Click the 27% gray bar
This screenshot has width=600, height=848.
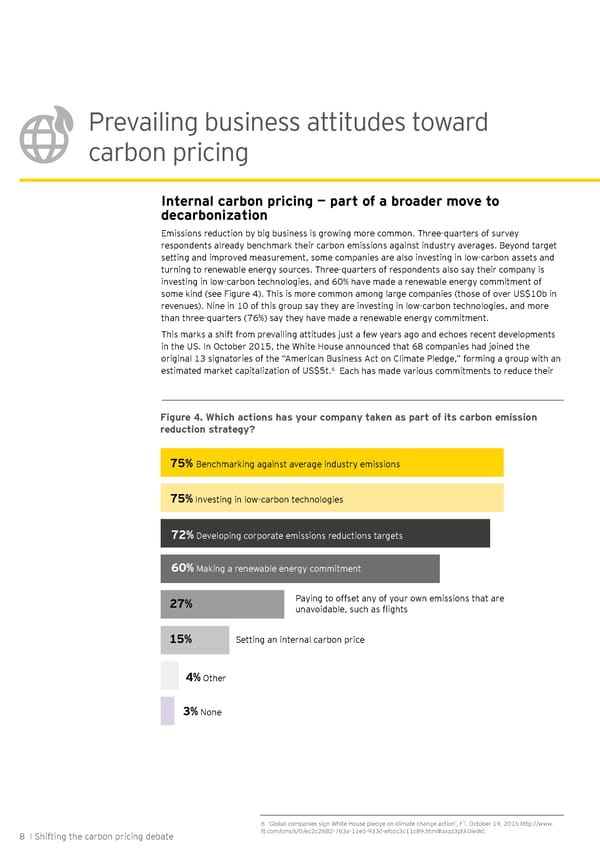[222, 604]
